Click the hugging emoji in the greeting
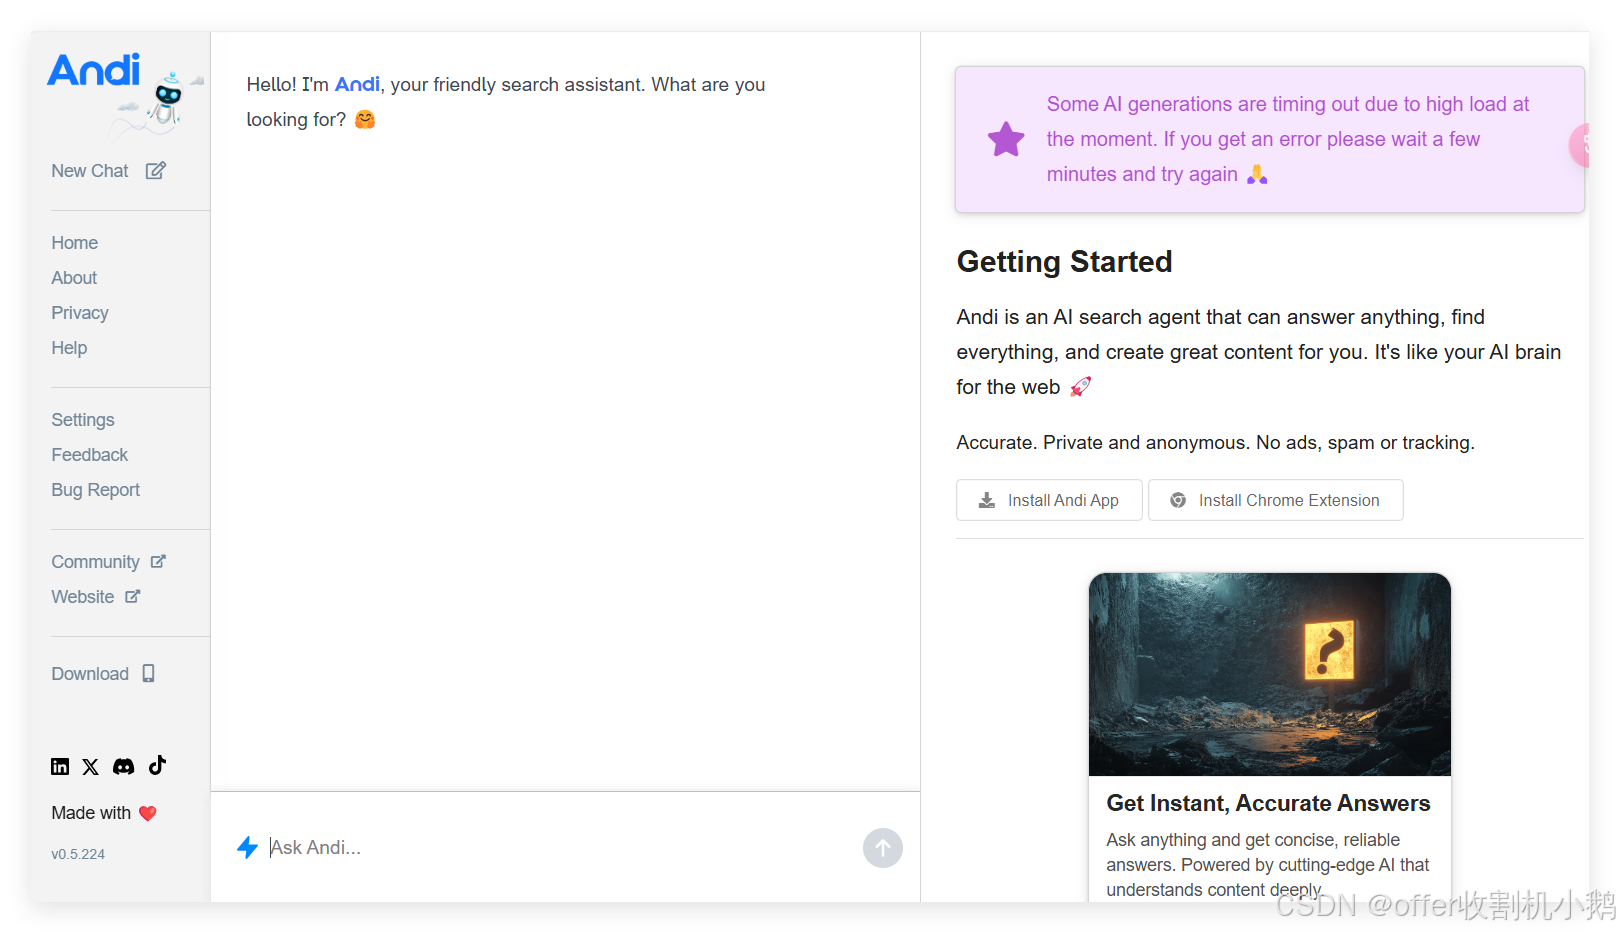The height and width of the screenshot is (933, 1620). 365,120
